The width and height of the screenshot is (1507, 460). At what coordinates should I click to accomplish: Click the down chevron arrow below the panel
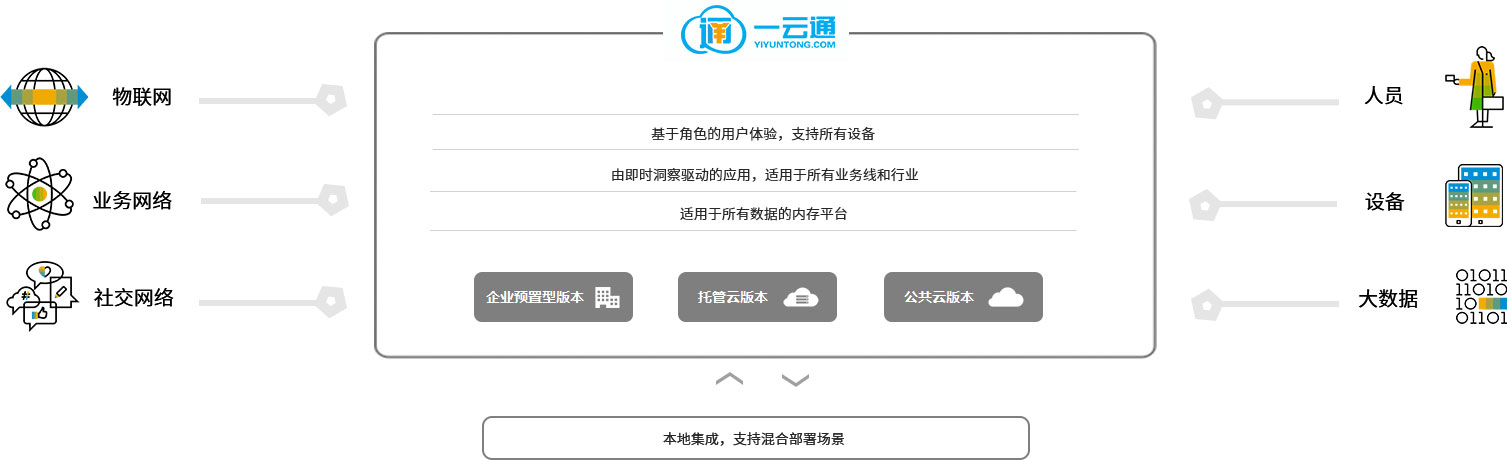coord(795,380)
